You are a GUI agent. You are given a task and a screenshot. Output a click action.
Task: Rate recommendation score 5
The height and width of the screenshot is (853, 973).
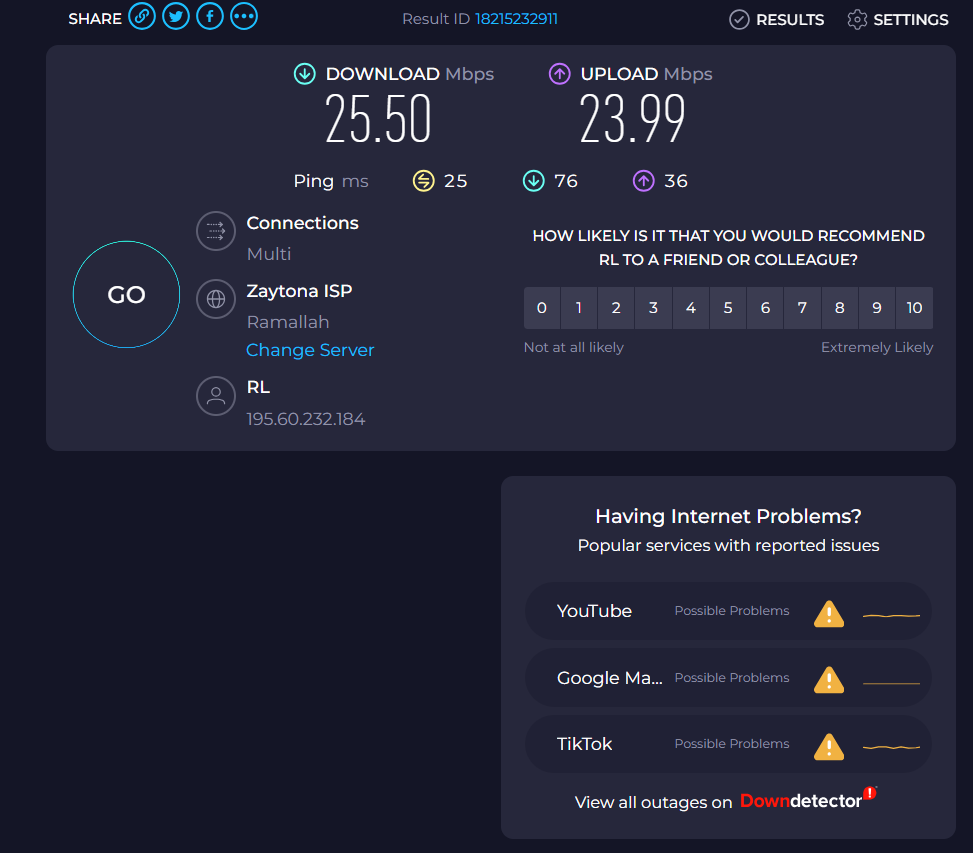coord(728,308)
